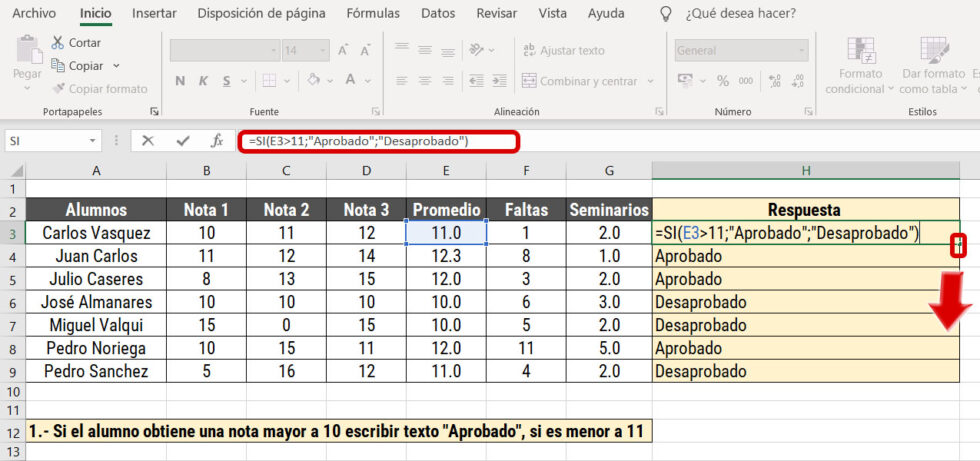Open Insert Function via fx icon
980x461 pixels.
click(216, 141)
